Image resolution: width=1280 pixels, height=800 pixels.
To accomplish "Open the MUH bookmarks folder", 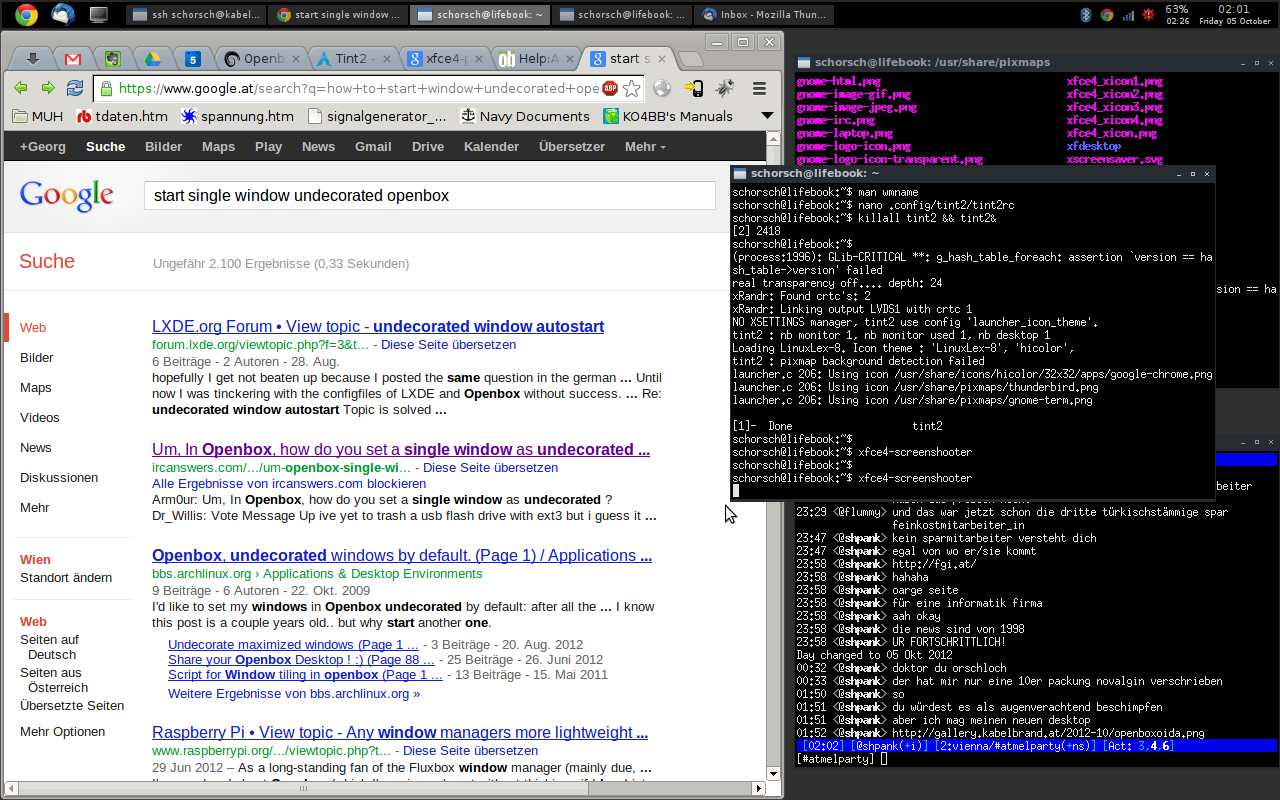I will pyautogui.click(x=37, y=116).
